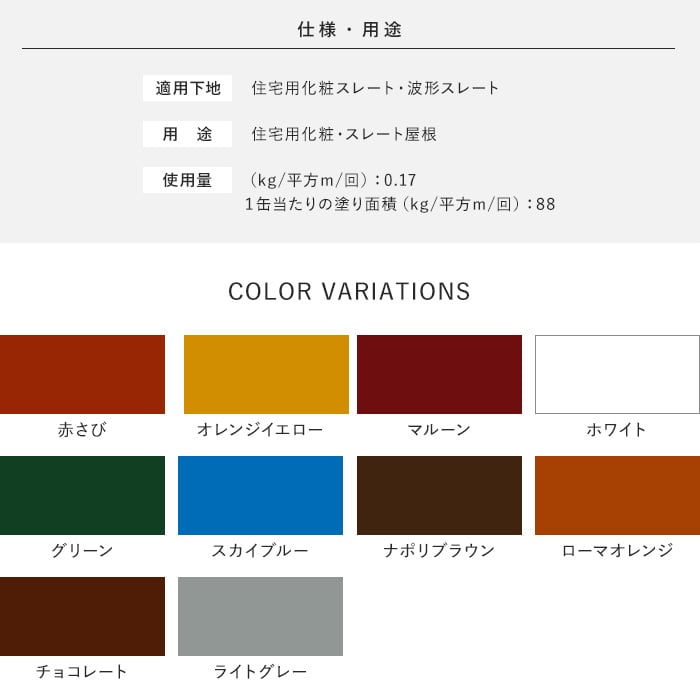The width and height of the screenshot is (700, 700).
Task: Click the 住宅用化粧・スレート屋根 text
Action: pyautogui.click(x=344, y=134)
